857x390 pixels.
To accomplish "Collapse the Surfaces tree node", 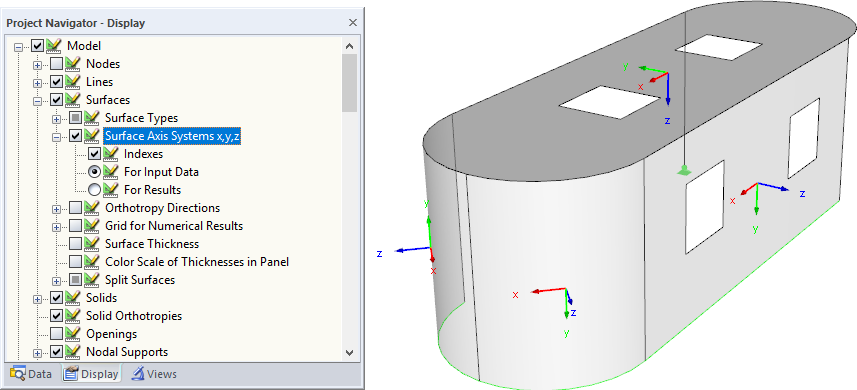I will click(37, 102).
